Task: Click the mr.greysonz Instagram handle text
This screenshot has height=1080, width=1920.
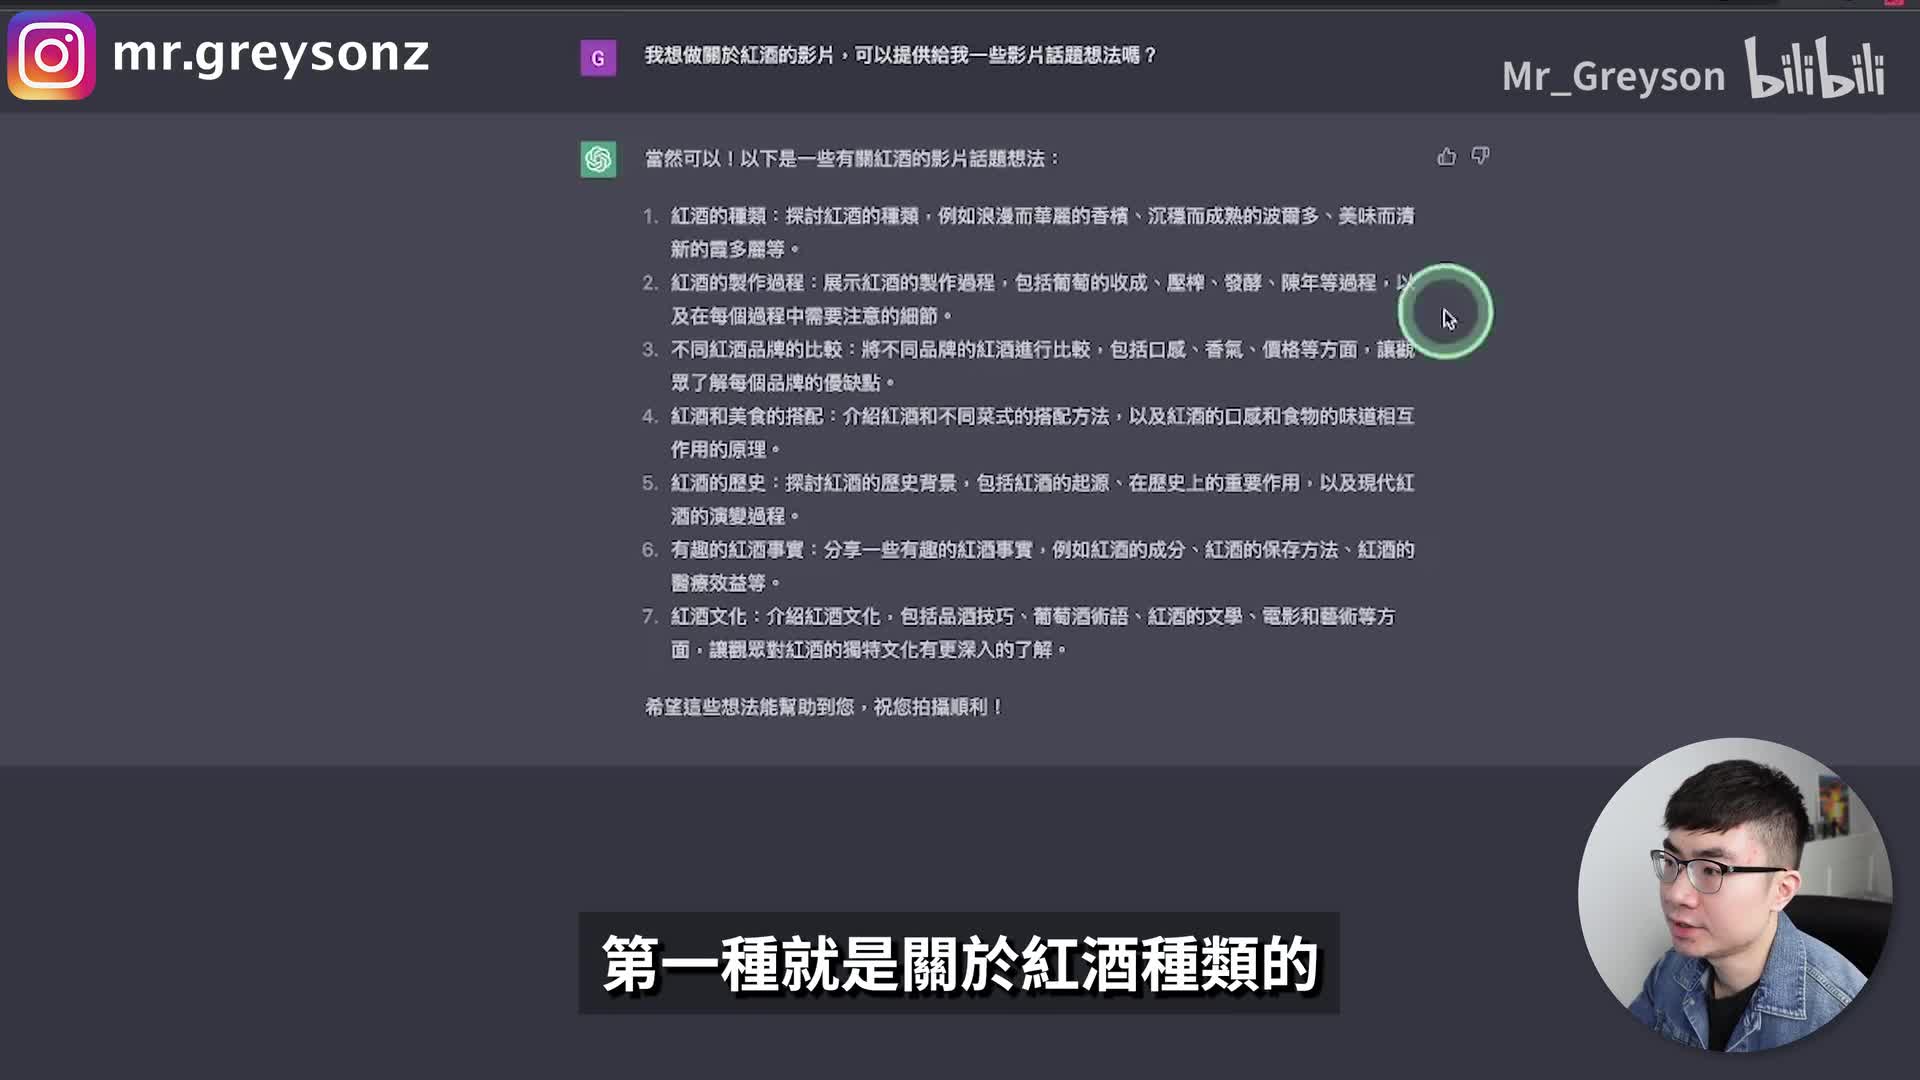Action: tap(270, 53)
